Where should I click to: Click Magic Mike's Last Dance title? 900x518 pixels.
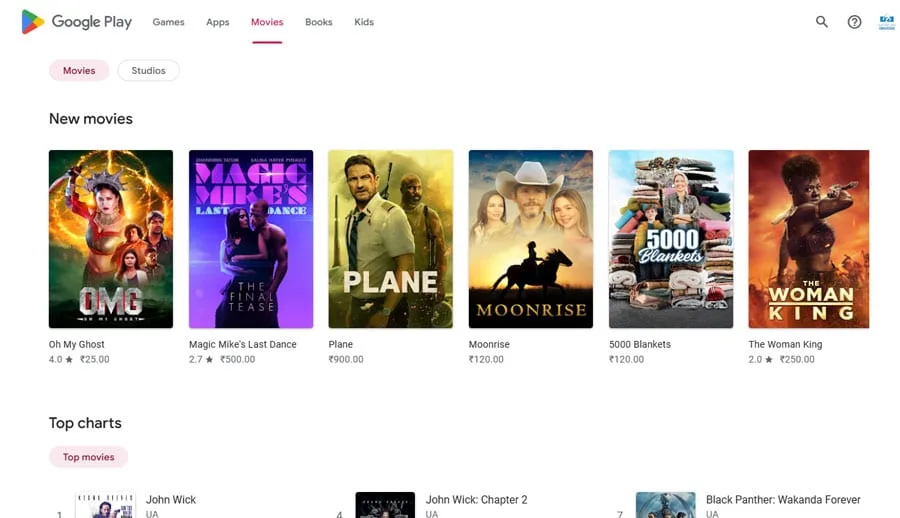coord(243,344)
